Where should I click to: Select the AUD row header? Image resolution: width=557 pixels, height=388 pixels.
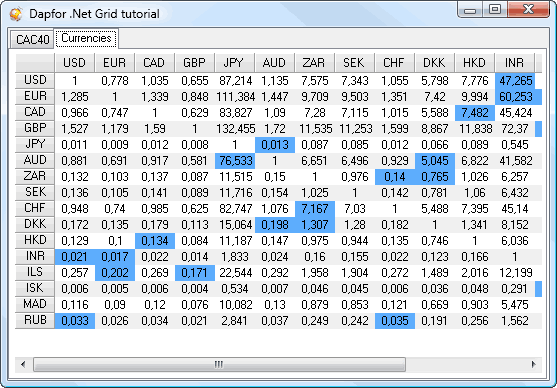point(35,161)
